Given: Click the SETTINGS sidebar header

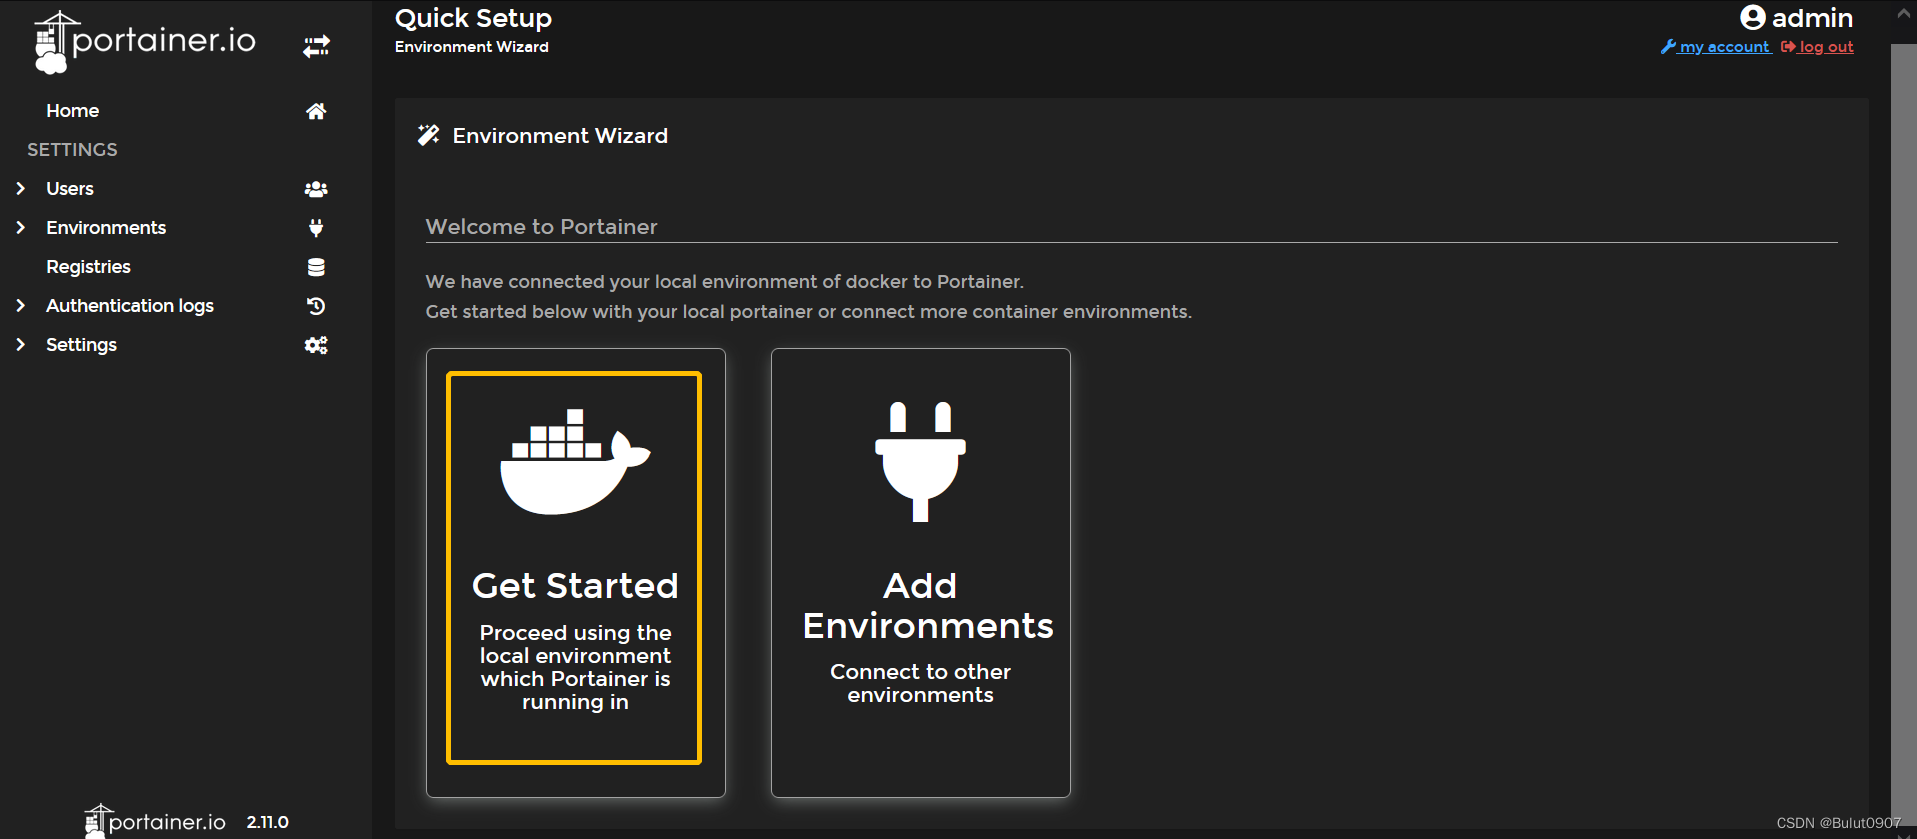Looking at the screenshot, I should [x=72, y=150].
